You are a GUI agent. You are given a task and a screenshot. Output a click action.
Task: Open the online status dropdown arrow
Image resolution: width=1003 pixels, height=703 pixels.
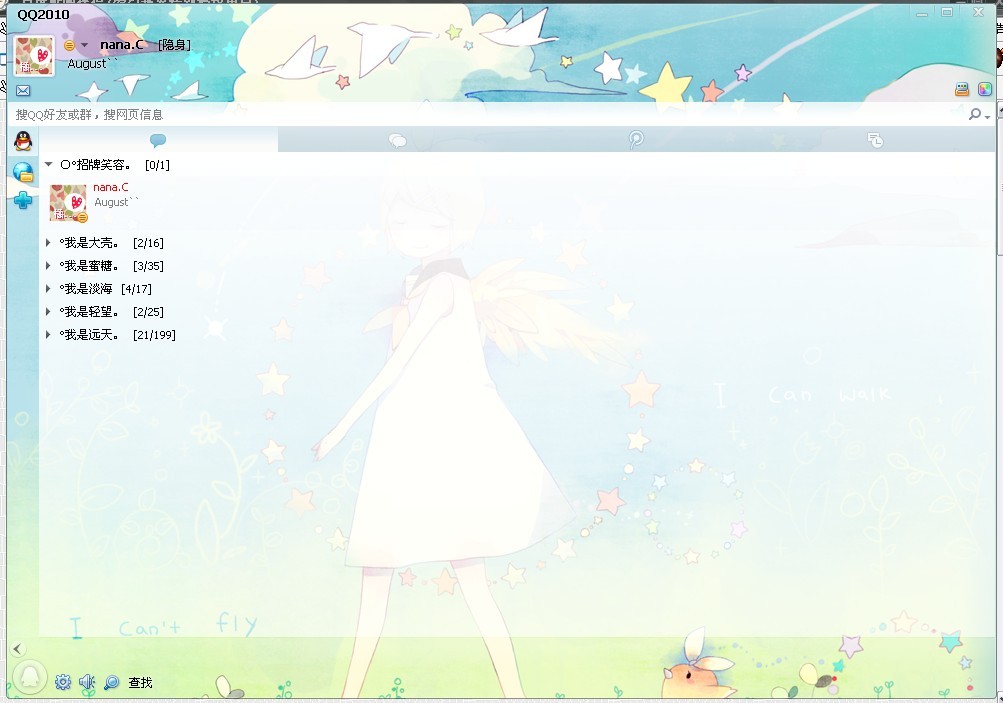(x=84, y=45)
